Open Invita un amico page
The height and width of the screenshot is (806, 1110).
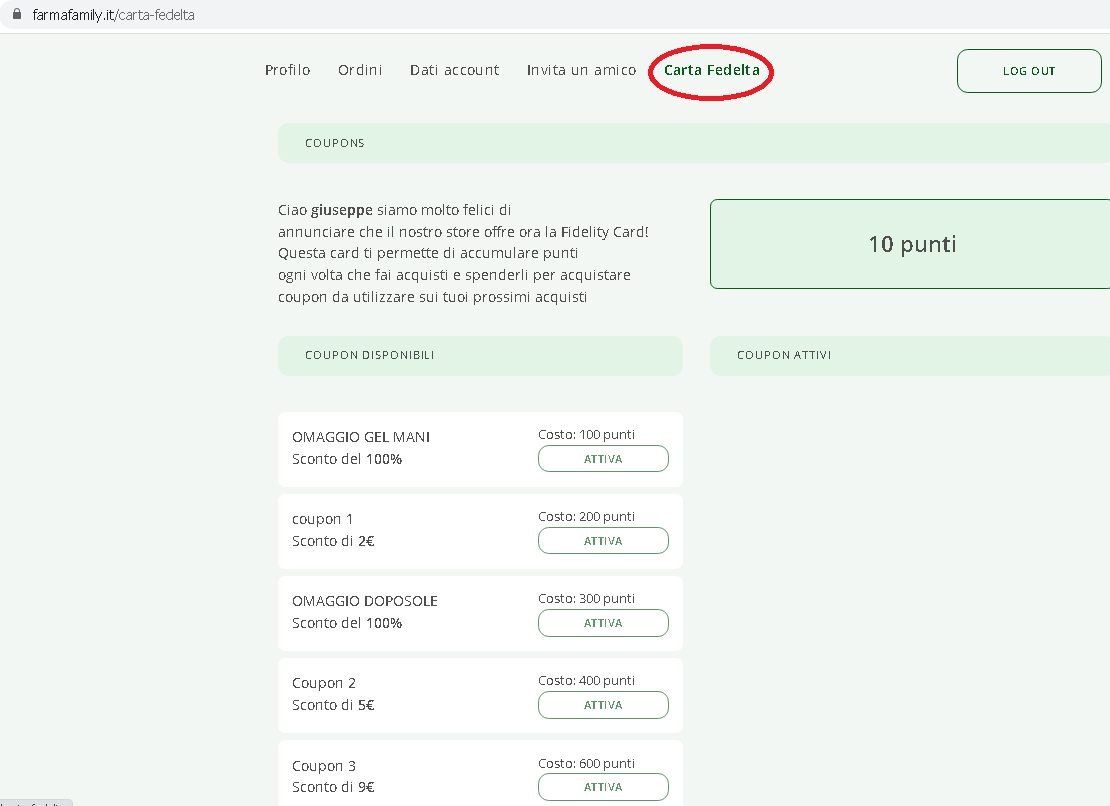[x=581, y=70]
